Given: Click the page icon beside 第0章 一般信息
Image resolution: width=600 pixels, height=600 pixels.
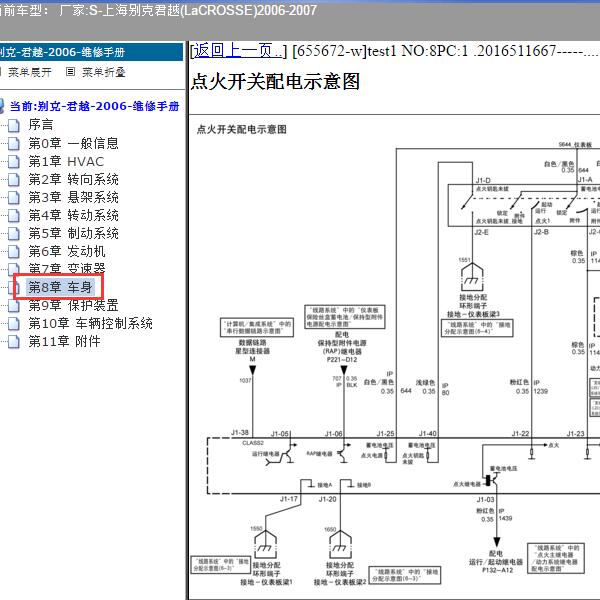Looking at the screenshot, I should 13,143.
